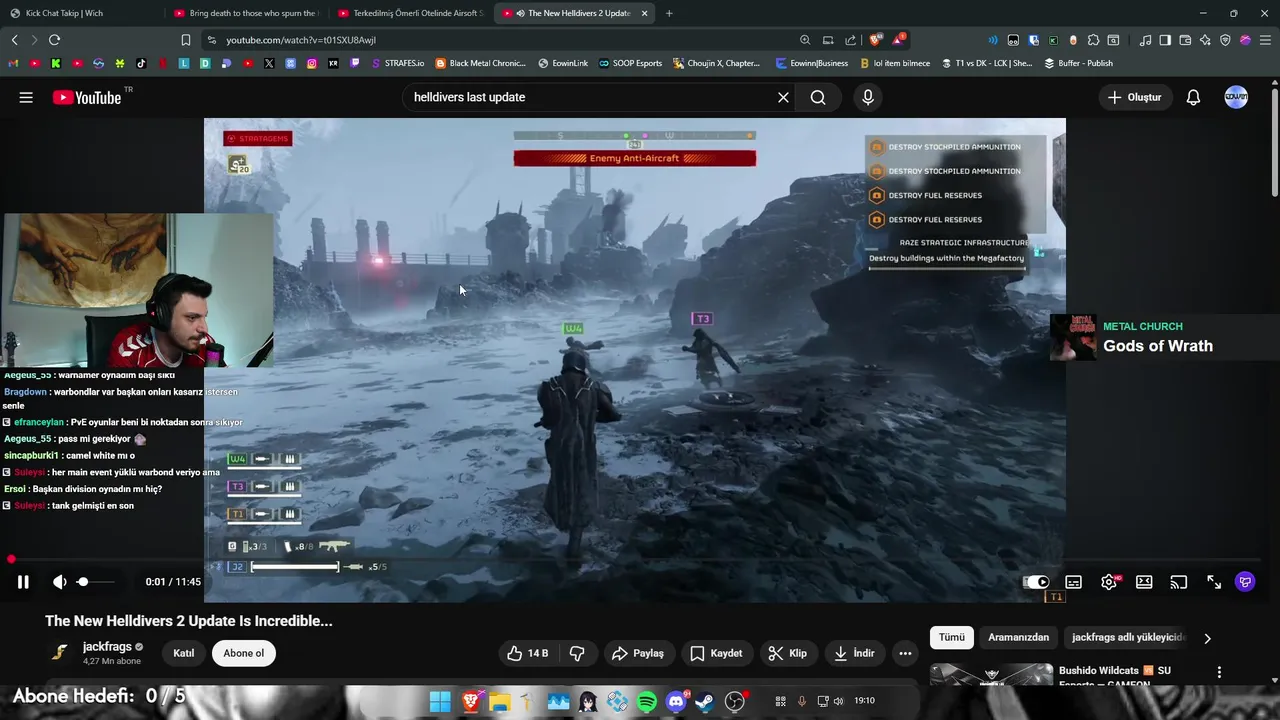Open the browser zoom magnifier icon
1280x720 pixels.
pos(805,40)
